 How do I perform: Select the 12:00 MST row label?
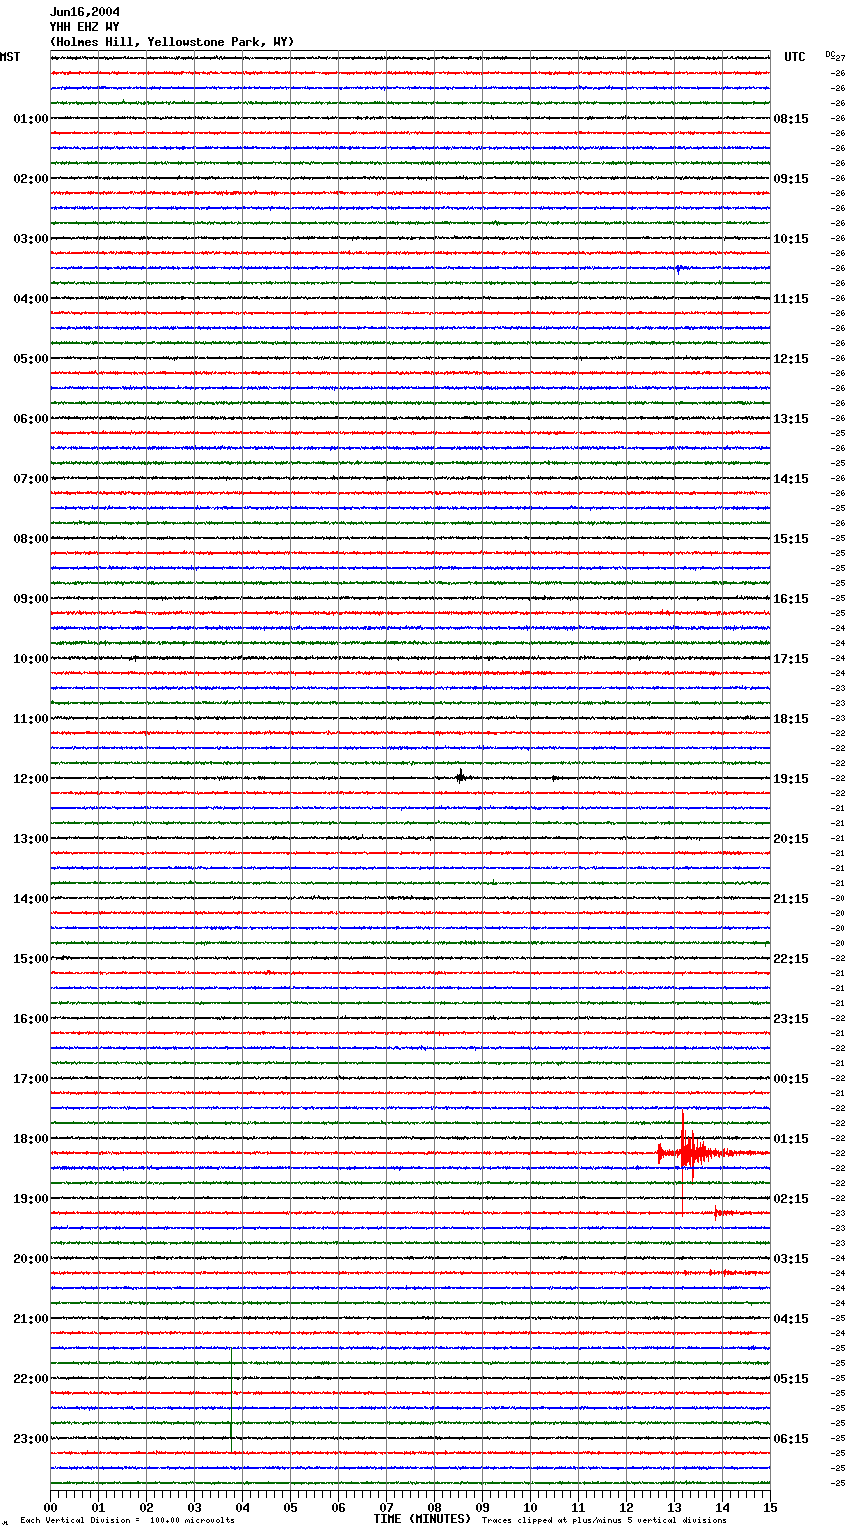[31, 779]
